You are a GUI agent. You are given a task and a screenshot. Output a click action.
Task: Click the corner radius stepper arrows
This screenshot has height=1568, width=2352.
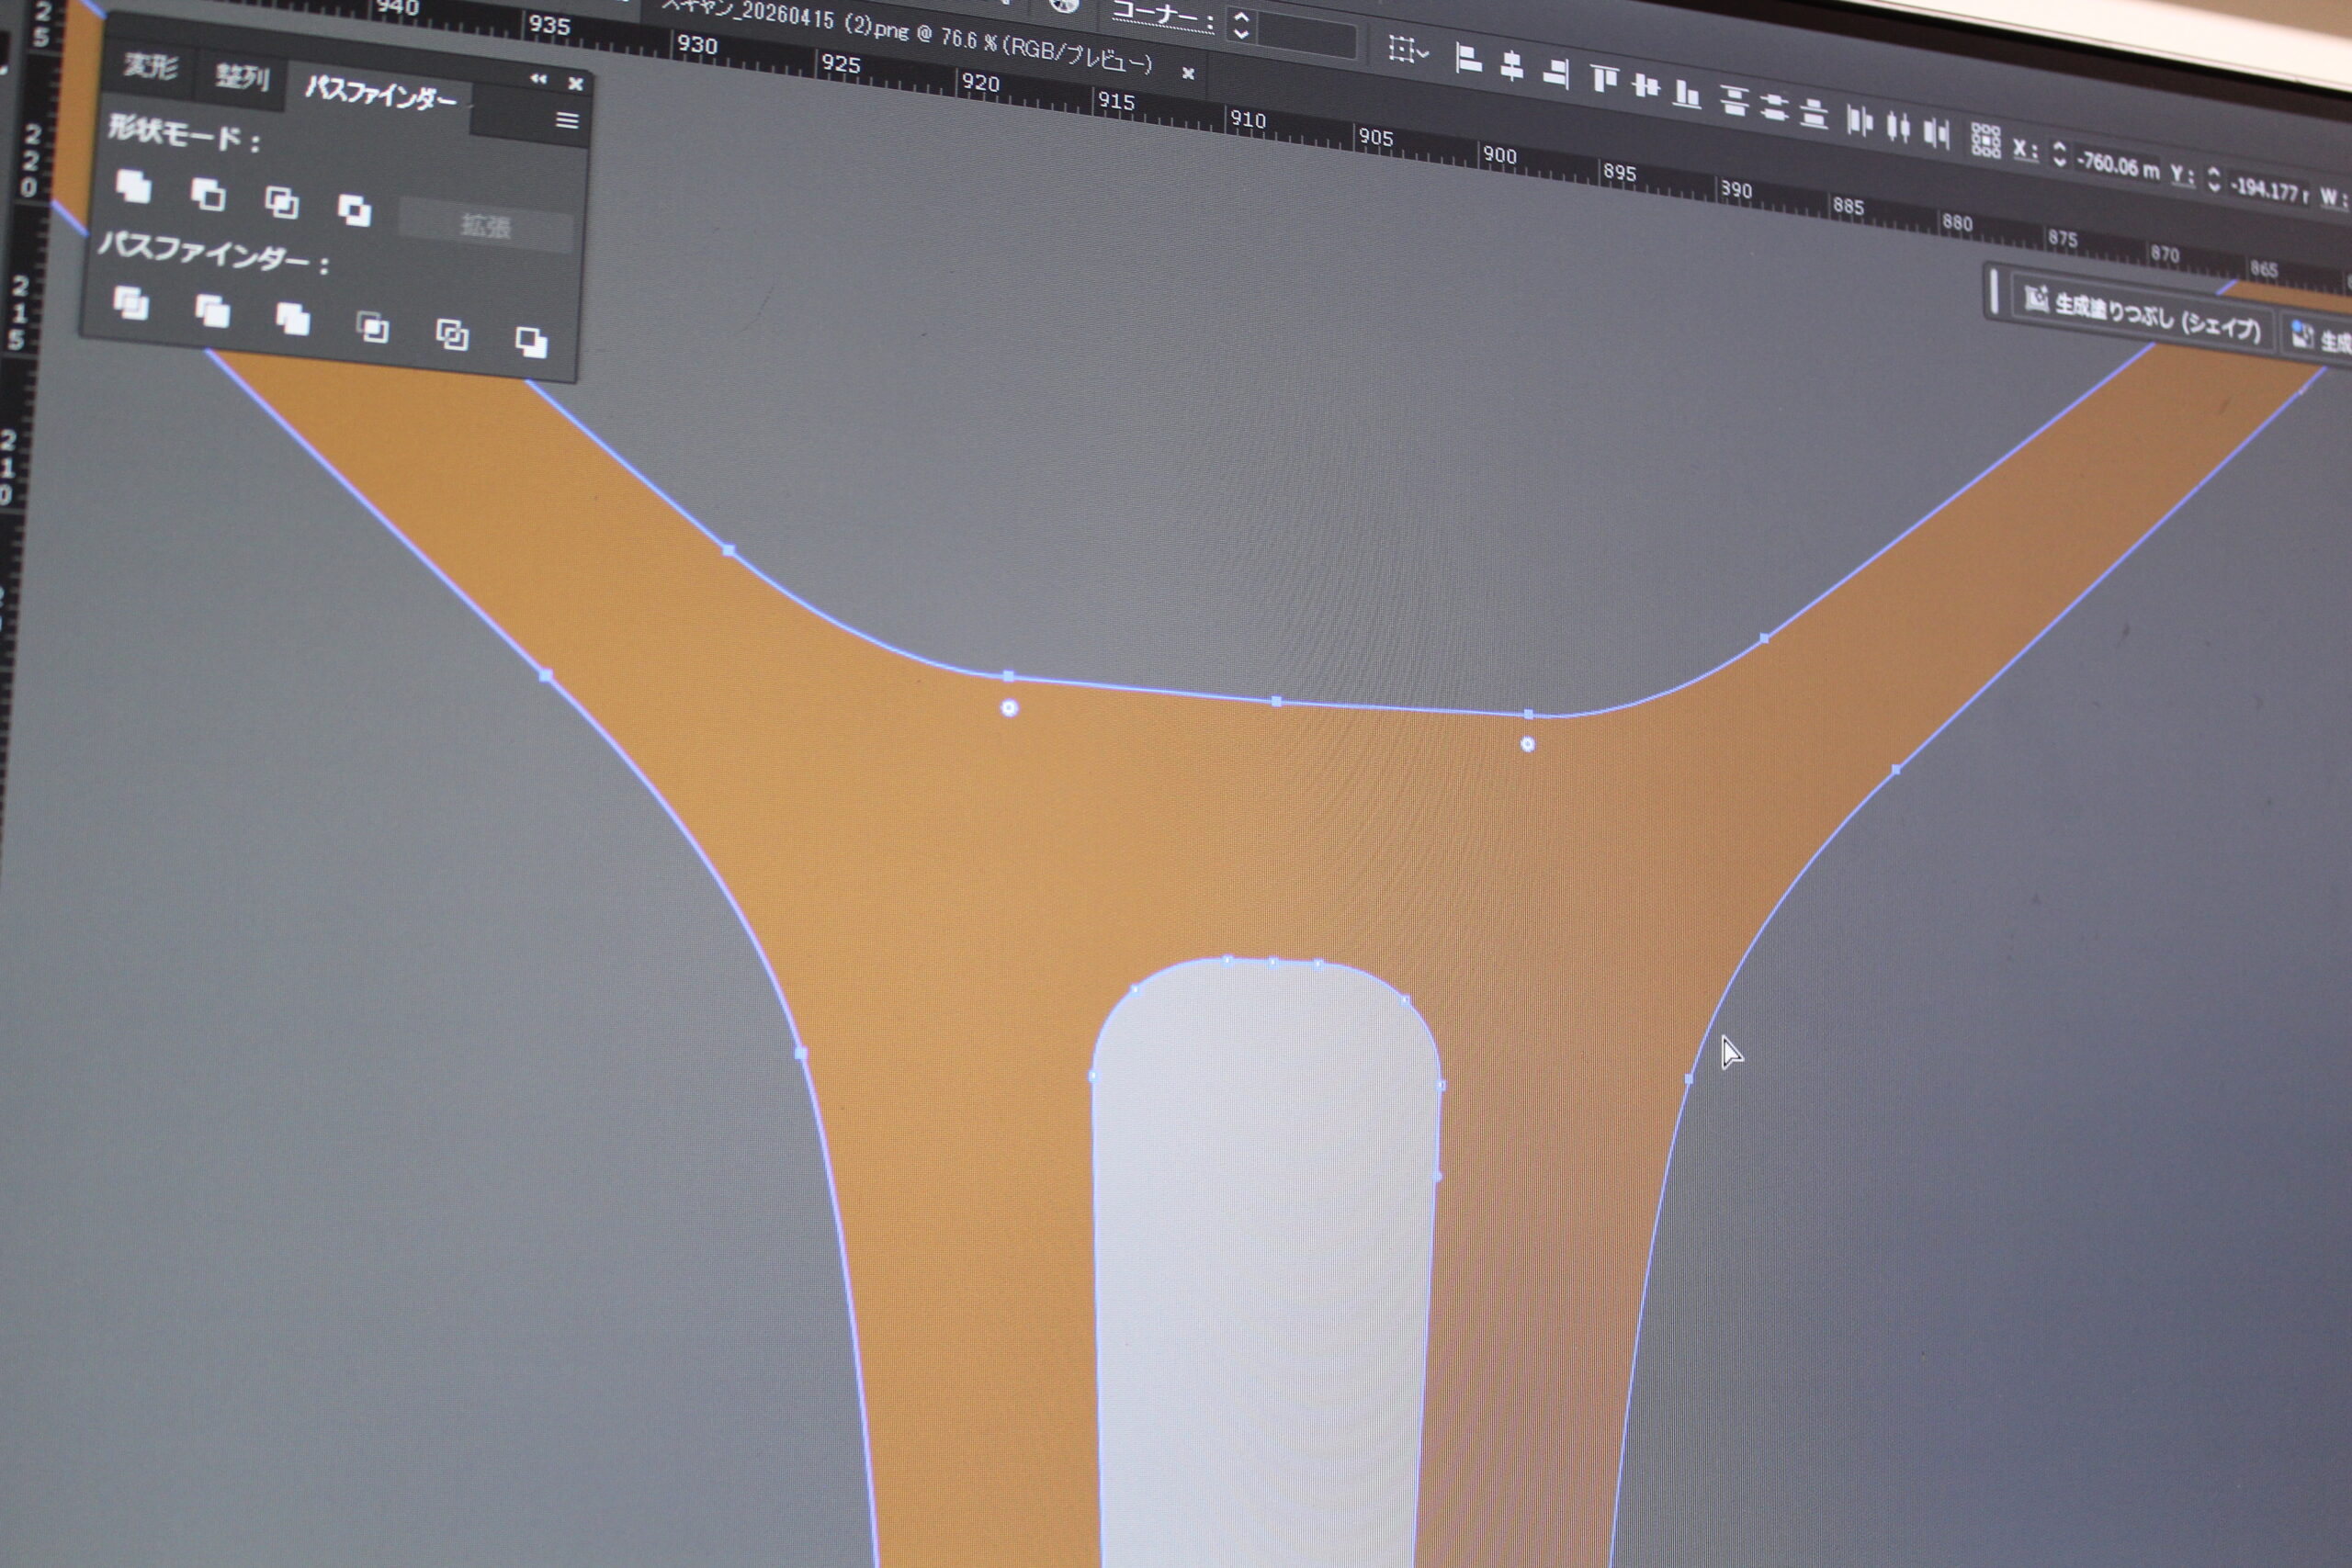click(1241, 24)
